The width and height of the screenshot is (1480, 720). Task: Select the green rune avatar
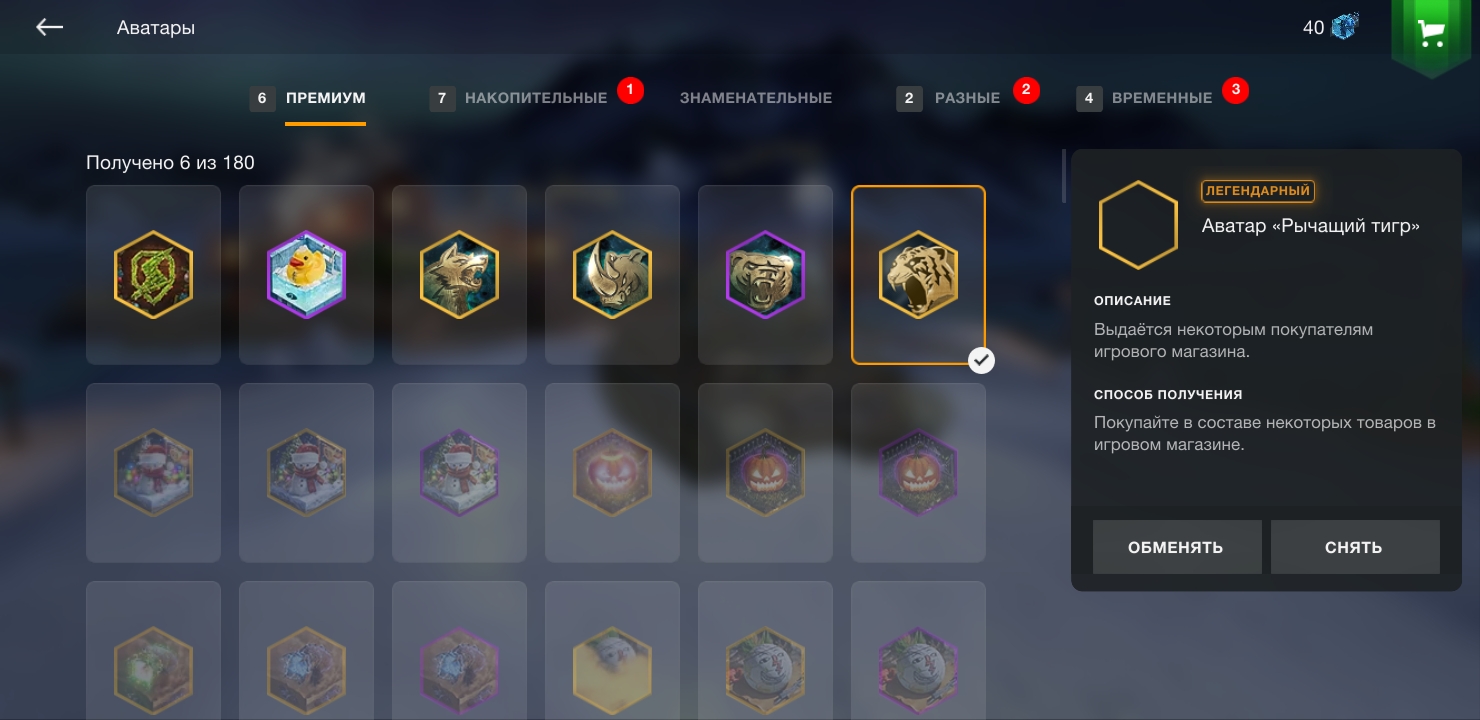pyautogui.click(x=153, y=275)
